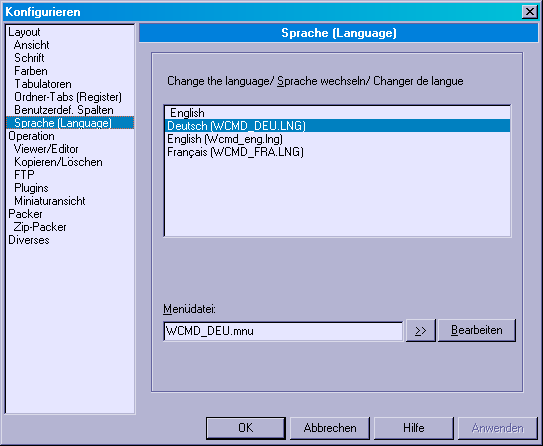Confirm with the OK button

246,428
